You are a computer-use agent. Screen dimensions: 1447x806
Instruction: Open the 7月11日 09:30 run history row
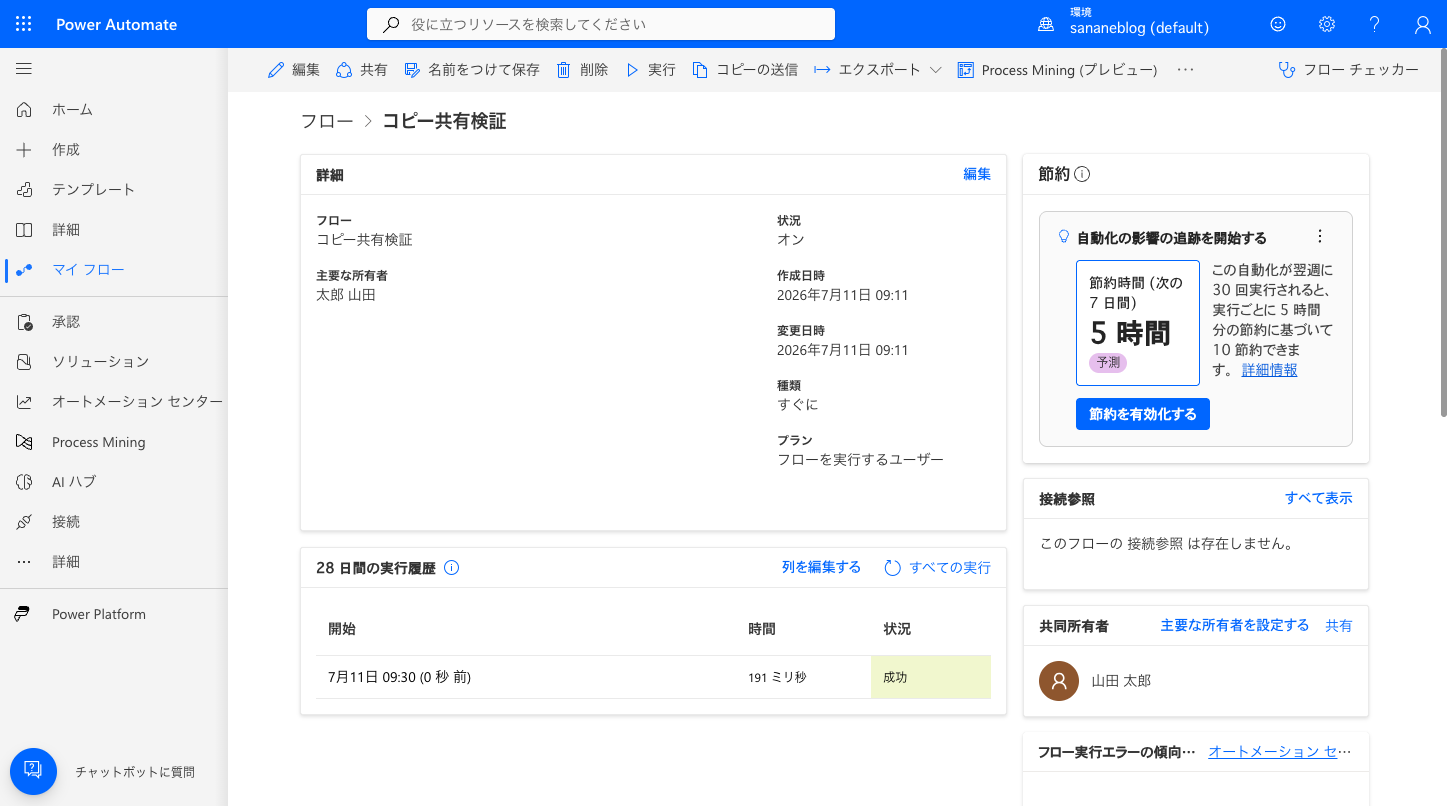(x=653, y=677)
